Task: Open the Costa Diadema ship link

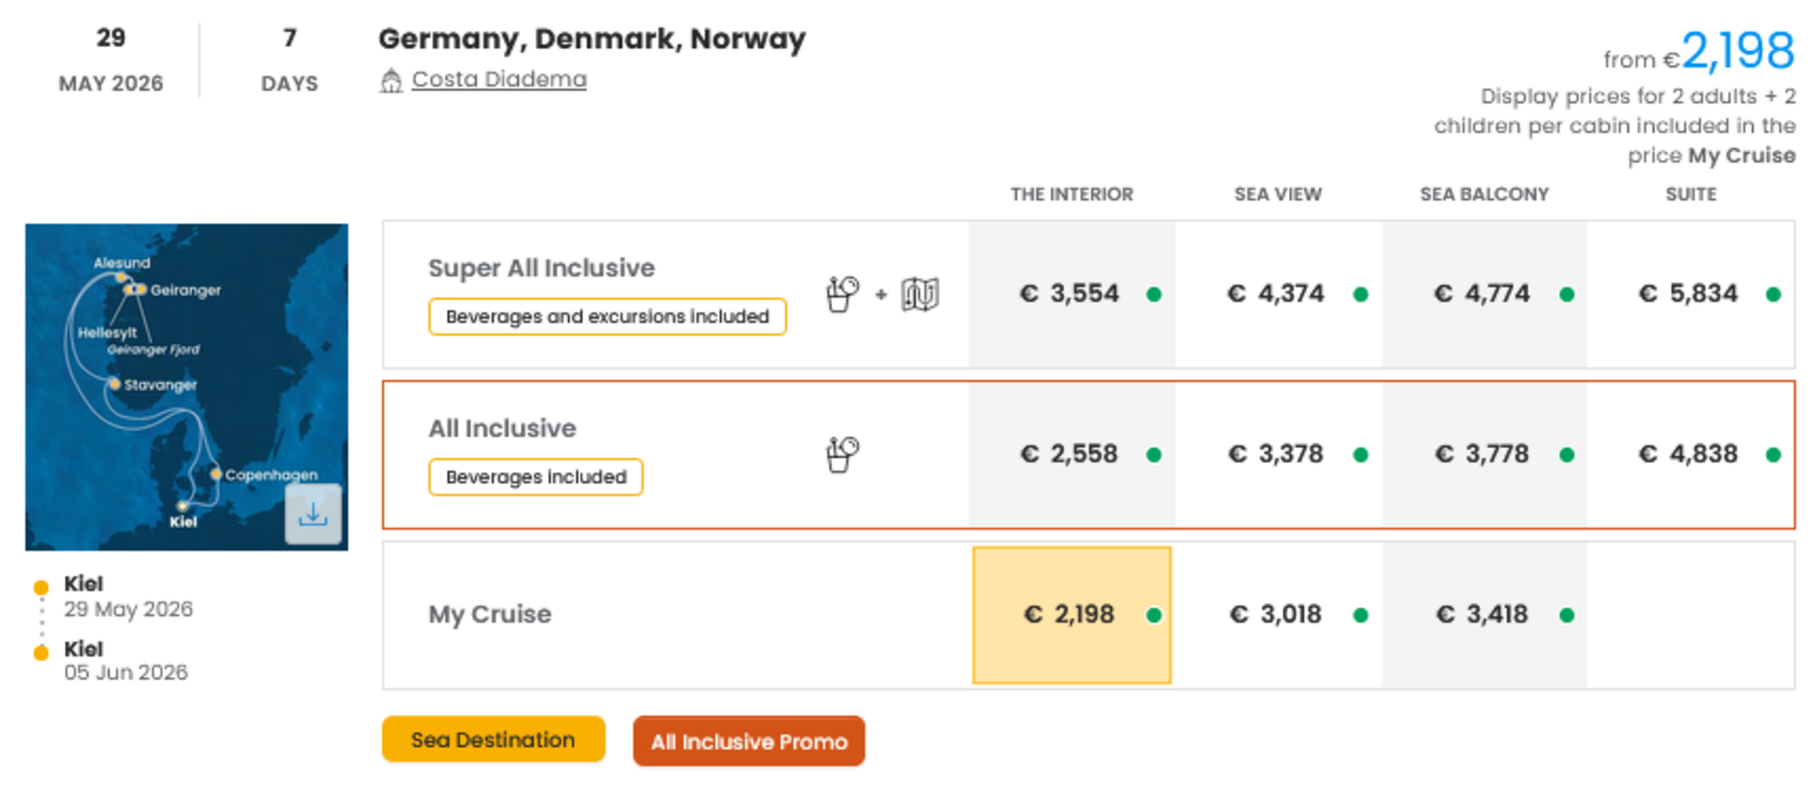Action: click(x=499, y=79)
